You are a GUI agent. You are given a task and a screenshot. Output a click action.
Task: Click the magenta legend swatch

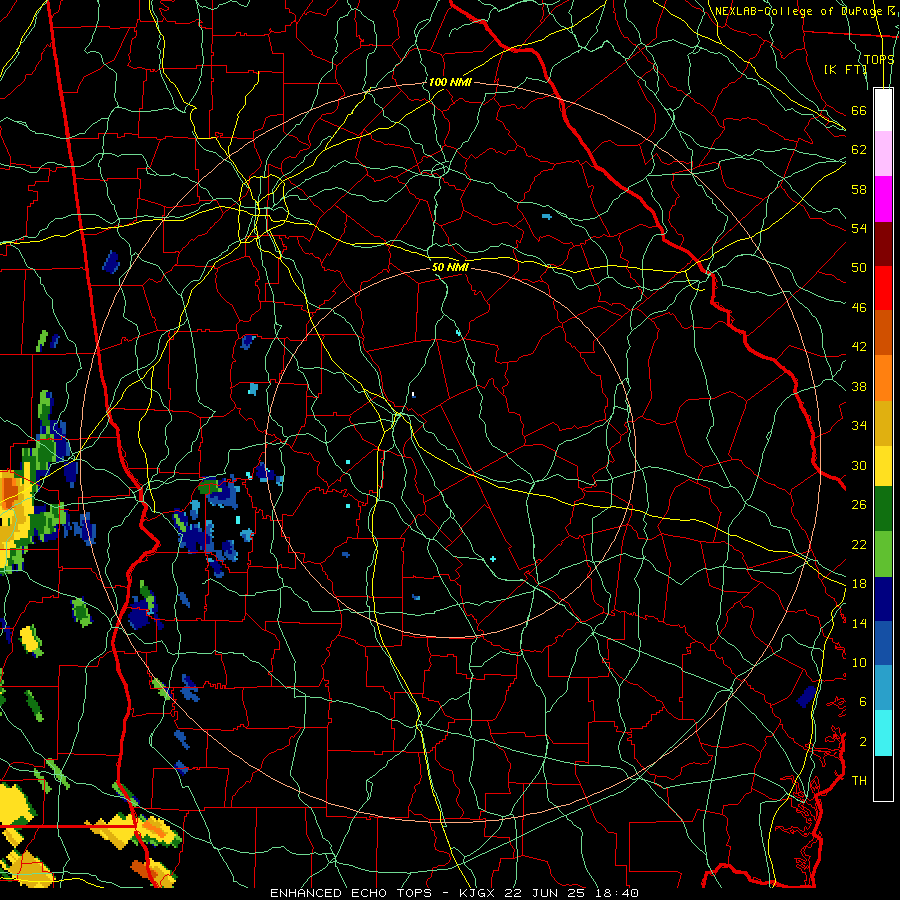point(883,199)
